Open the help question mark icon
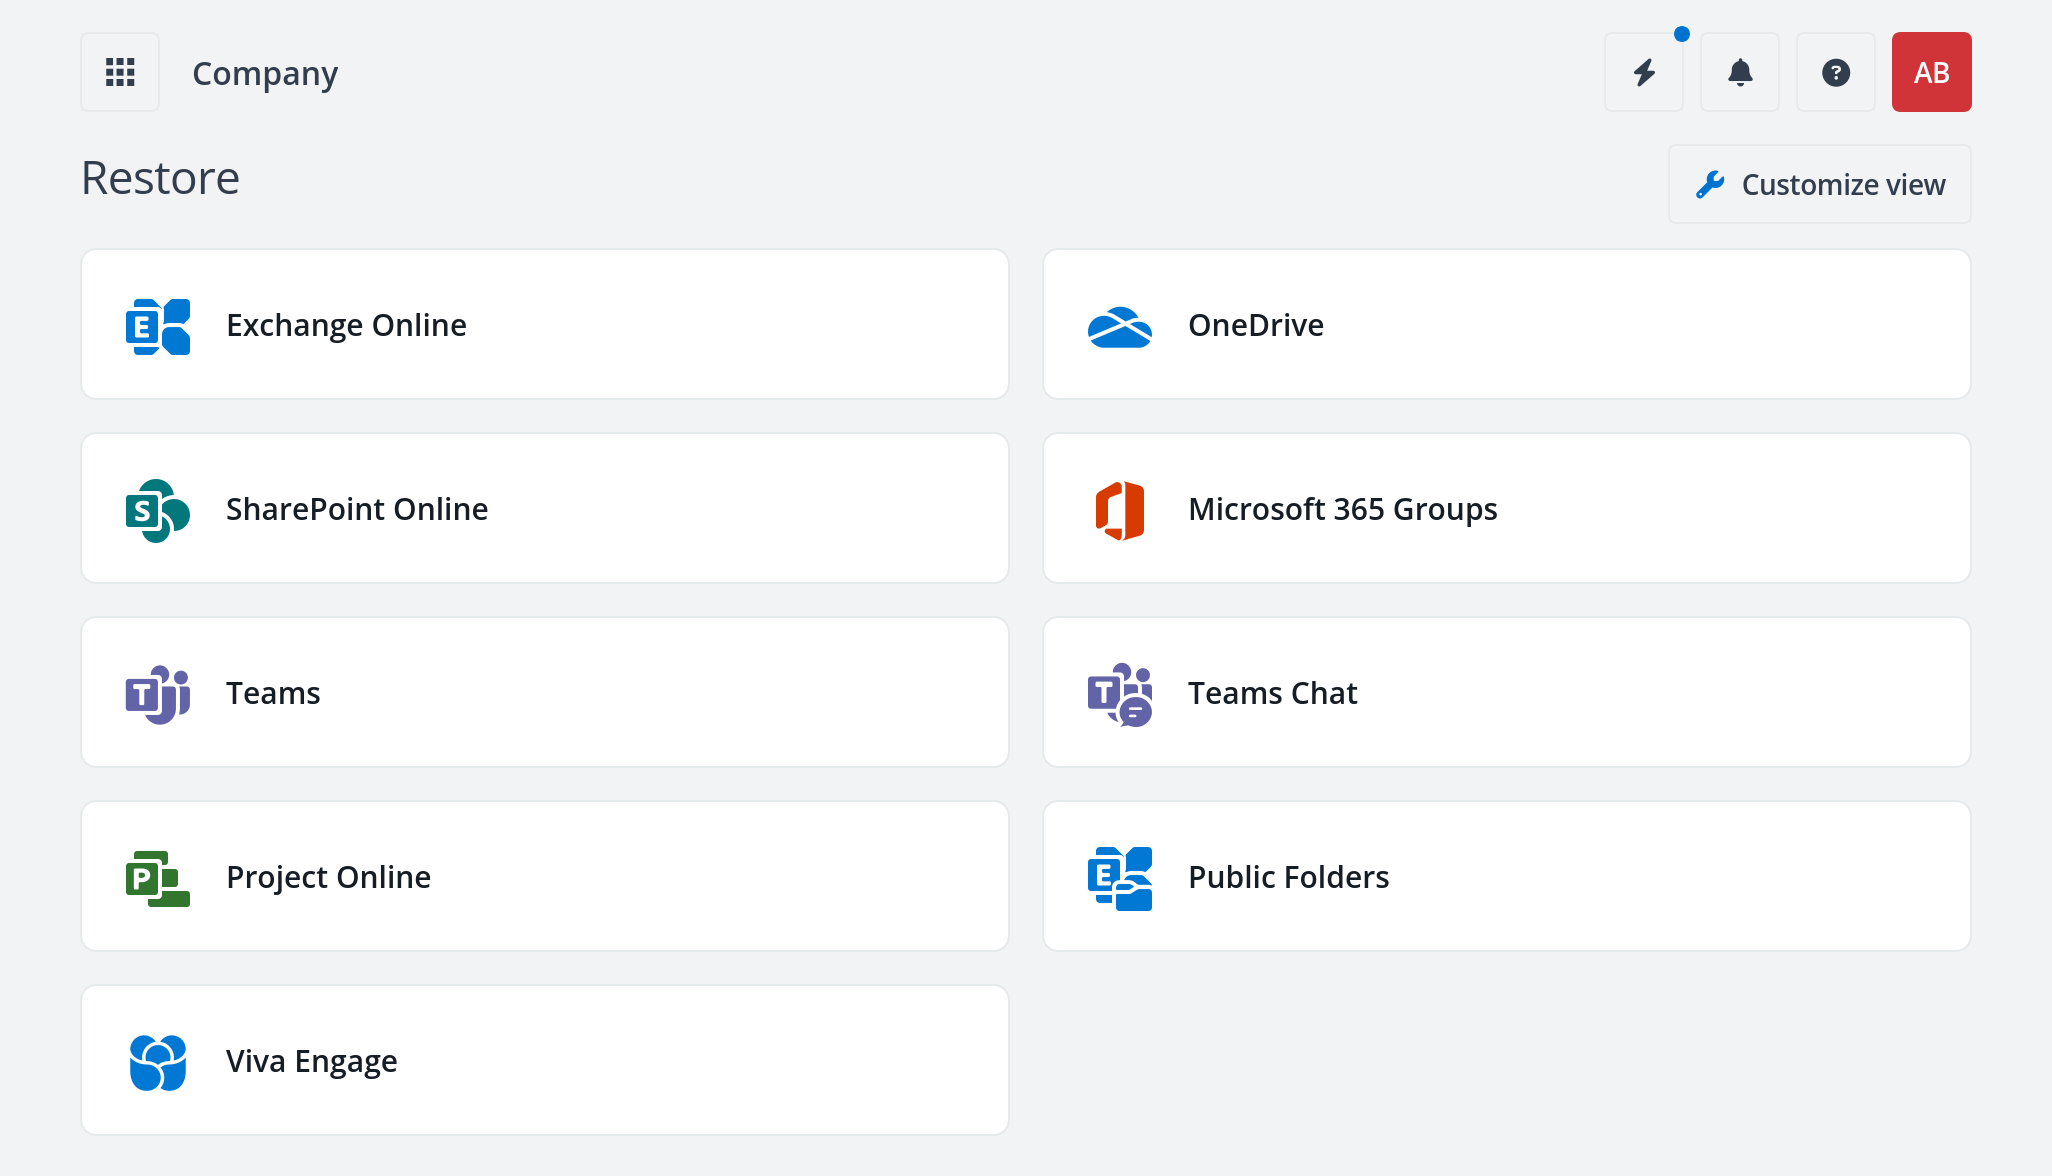2052x1176 pixels. click(x=1836, y=72)
